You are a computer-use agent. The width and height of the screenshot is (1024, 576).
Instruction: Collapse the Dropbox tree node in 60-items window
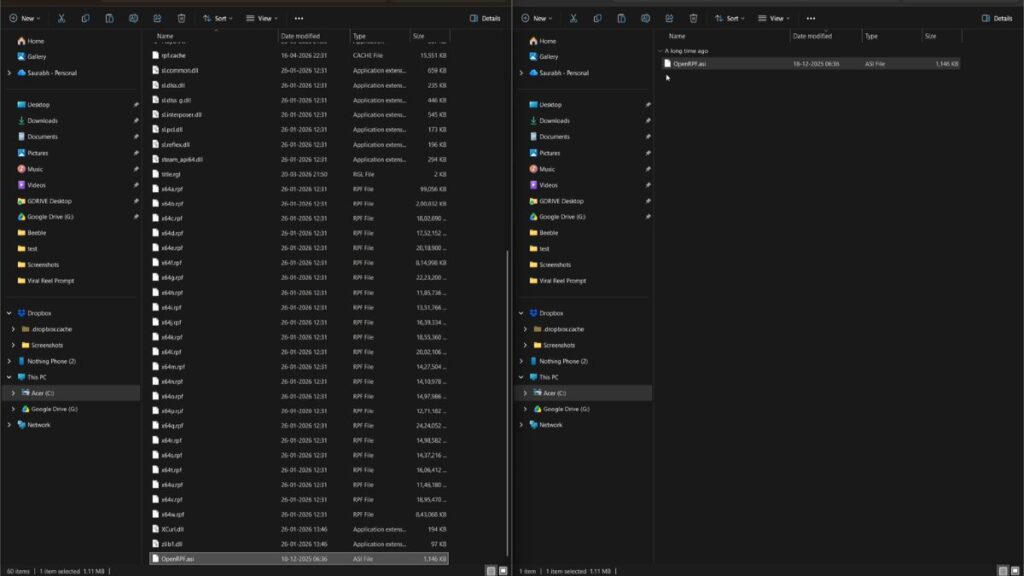coord(9,313)
